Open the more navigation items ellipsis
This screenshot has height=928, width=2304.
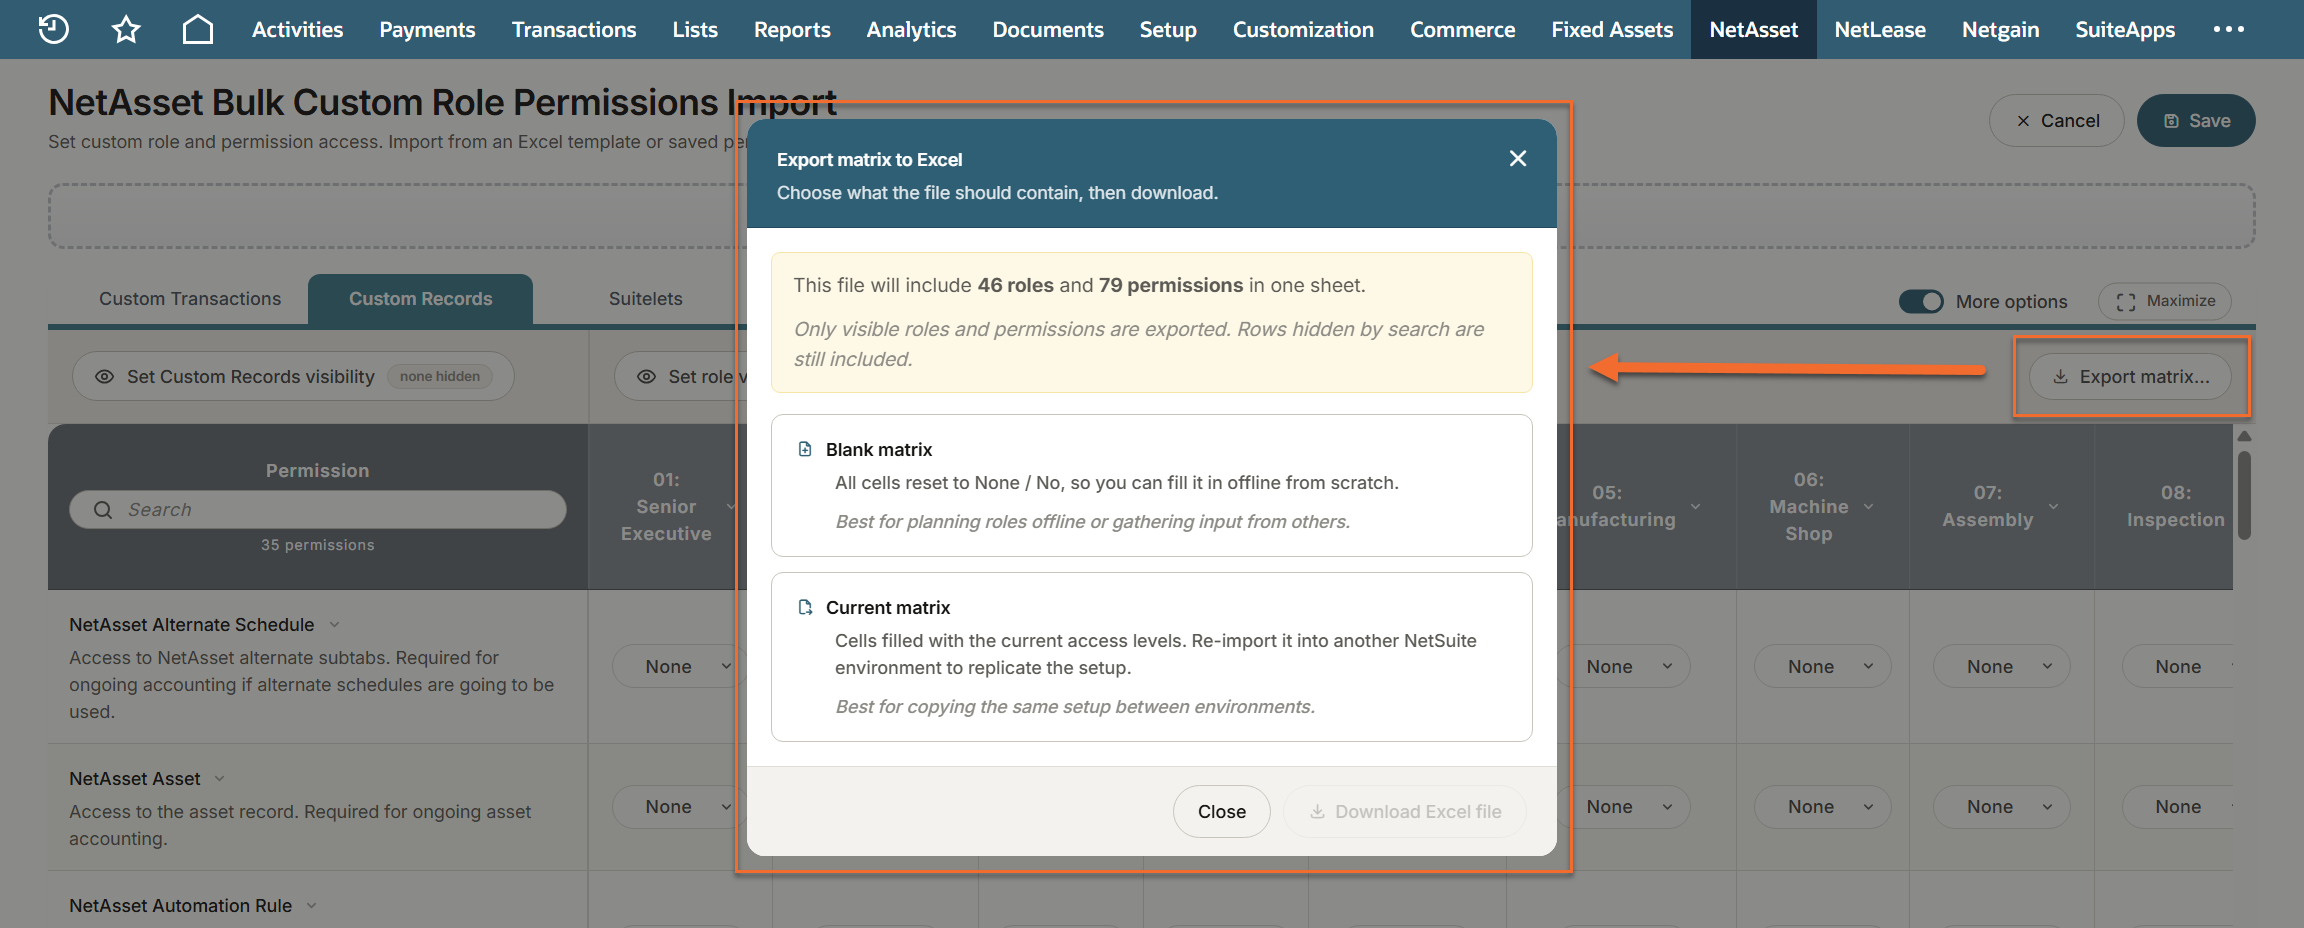[2228, 29]
